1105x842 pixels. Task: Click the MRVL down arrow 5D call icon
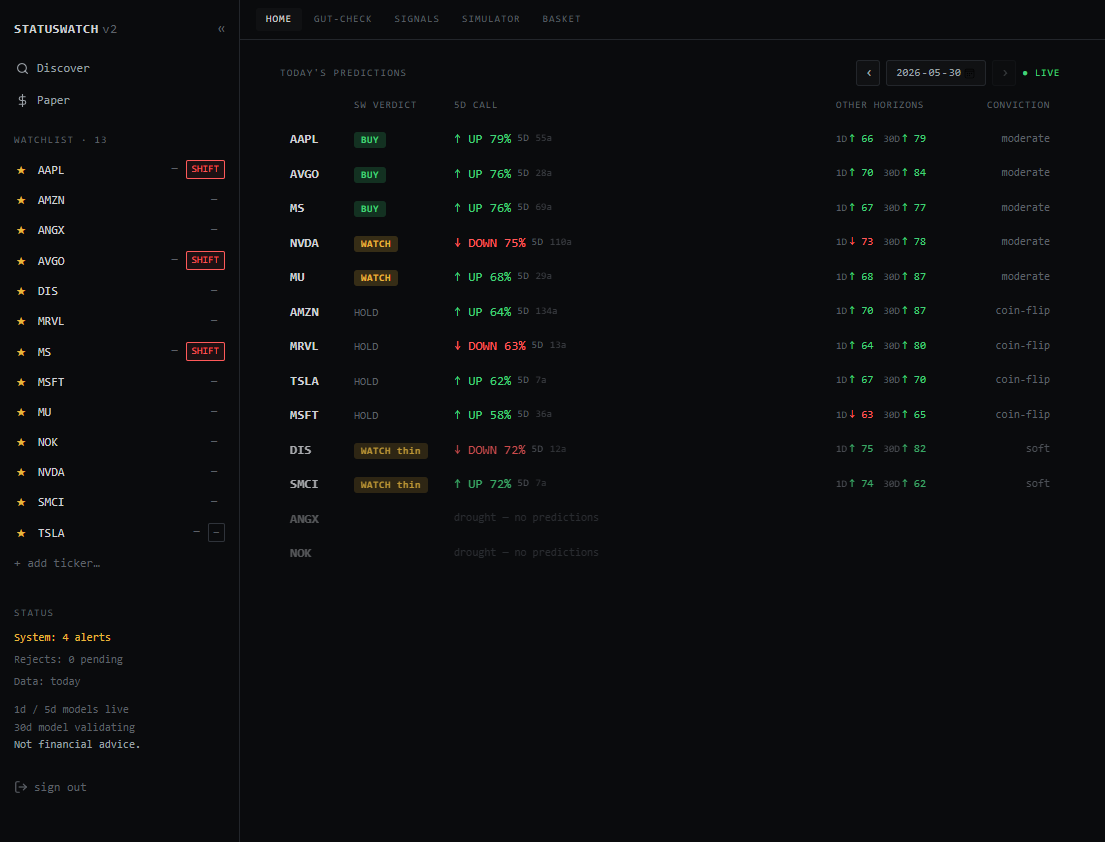point(457,345)
